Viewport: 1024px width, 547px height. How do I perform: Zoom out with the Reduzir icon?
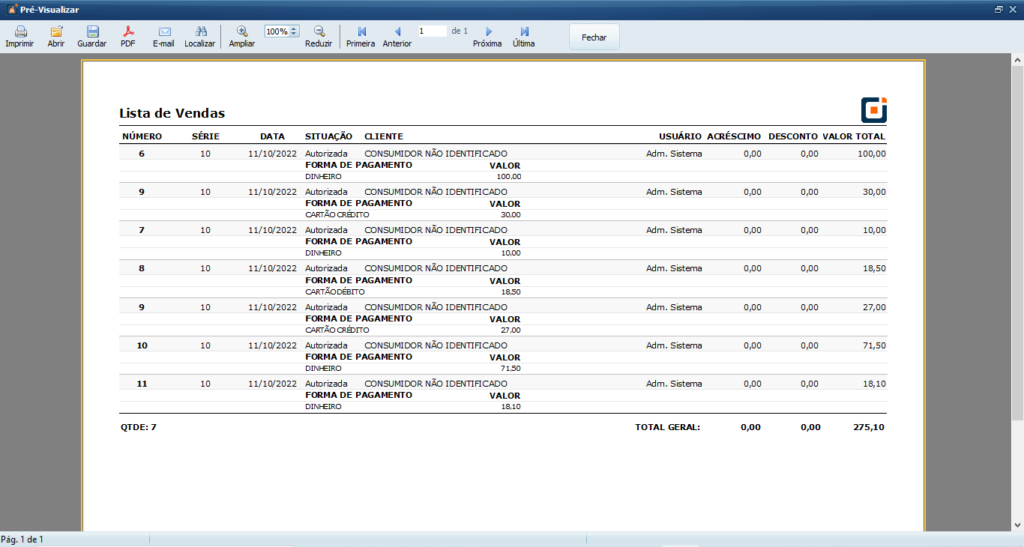pos(319,31)
